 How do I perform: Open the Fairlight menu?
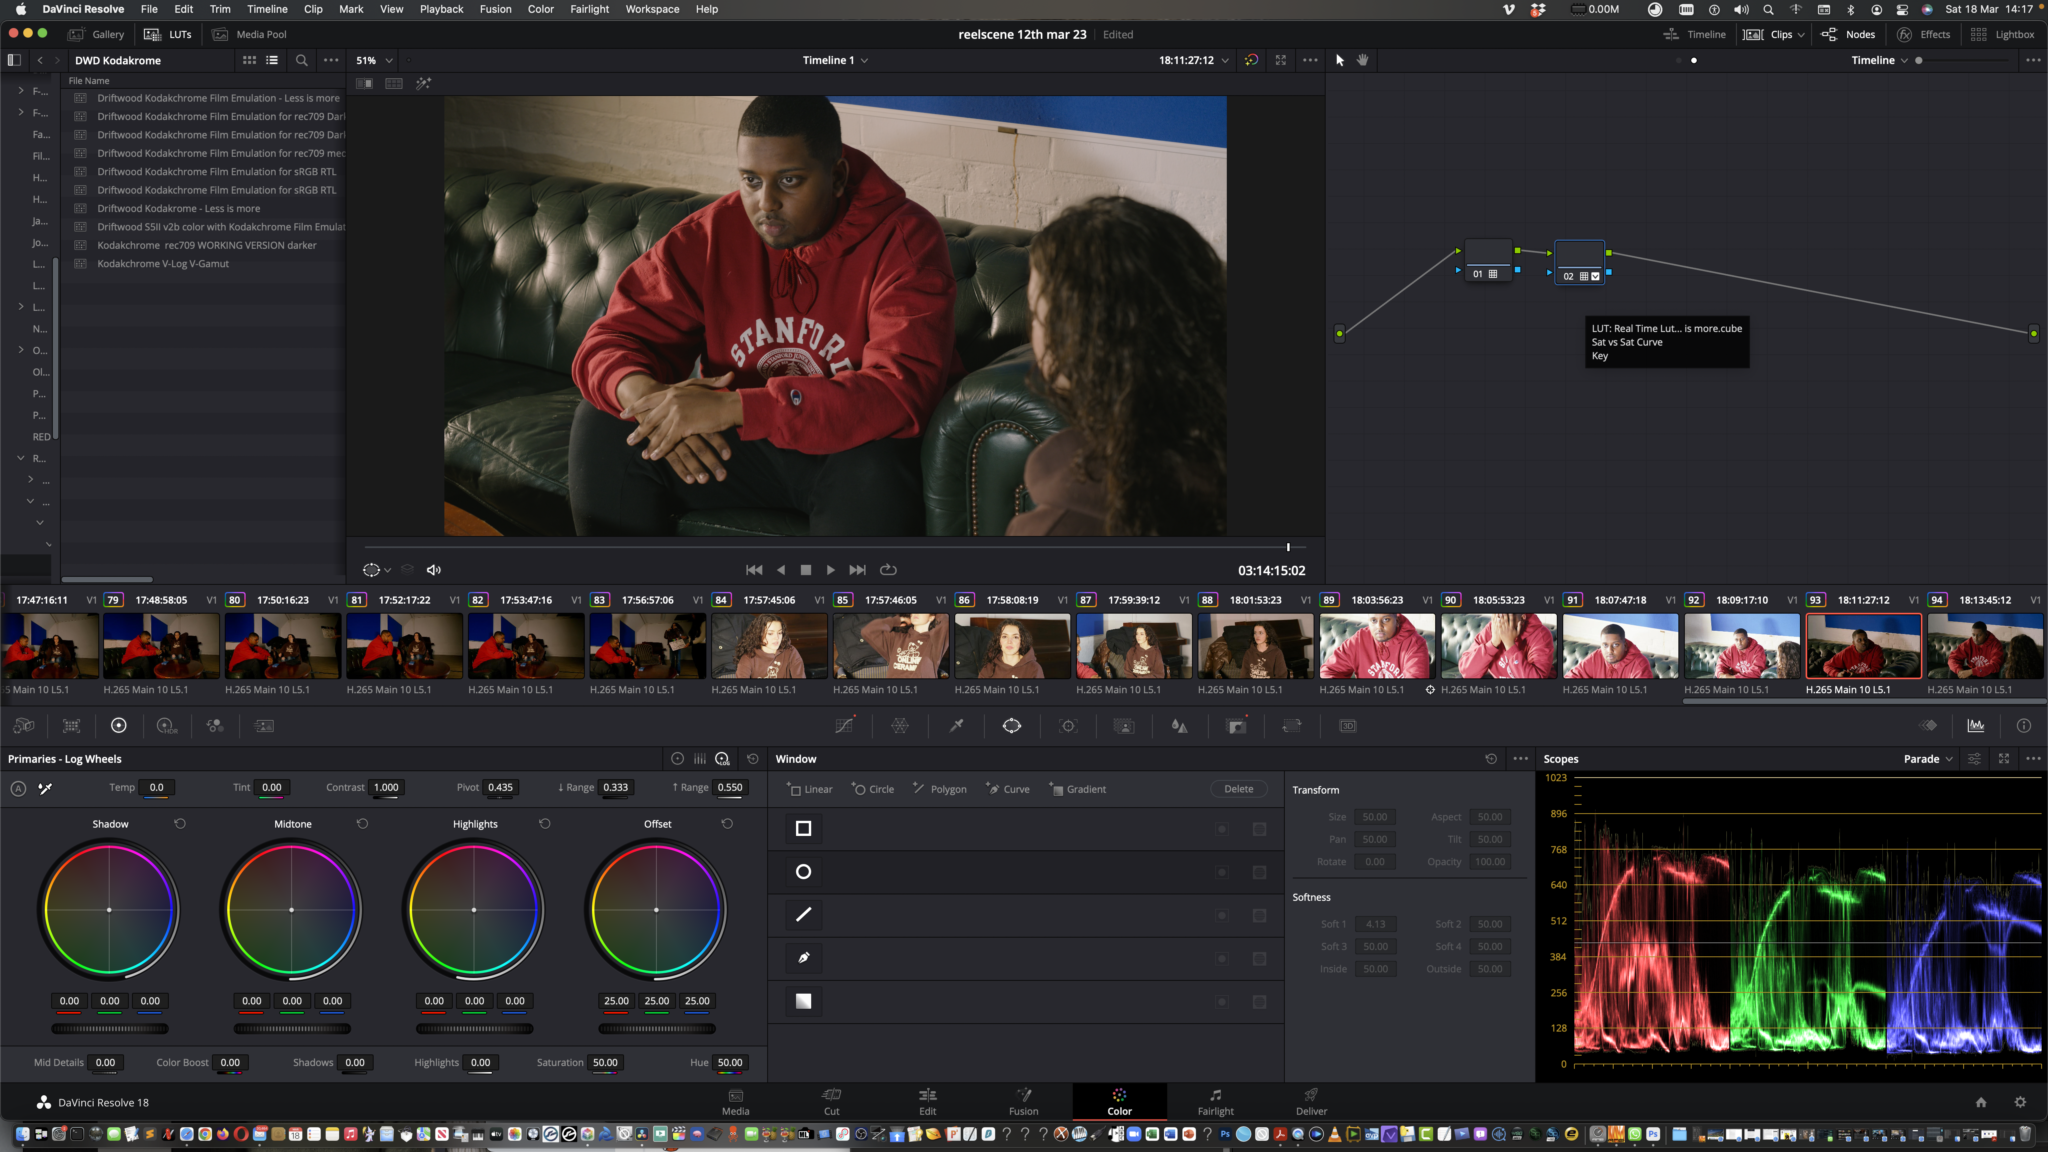pos(589,9)
